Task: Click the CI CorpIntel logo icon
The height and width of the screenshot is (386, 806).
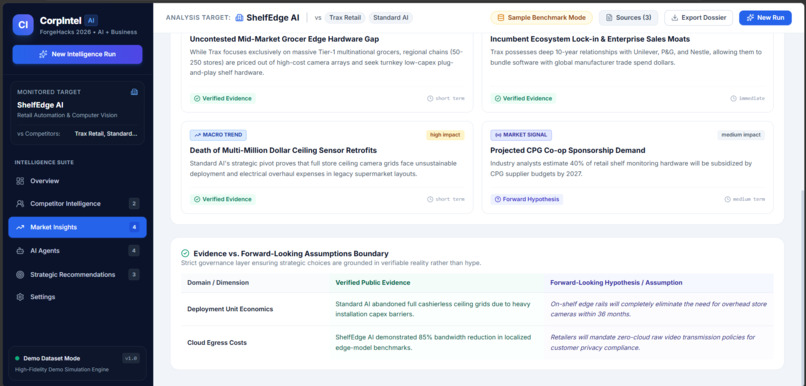Action: click(23, 25)
